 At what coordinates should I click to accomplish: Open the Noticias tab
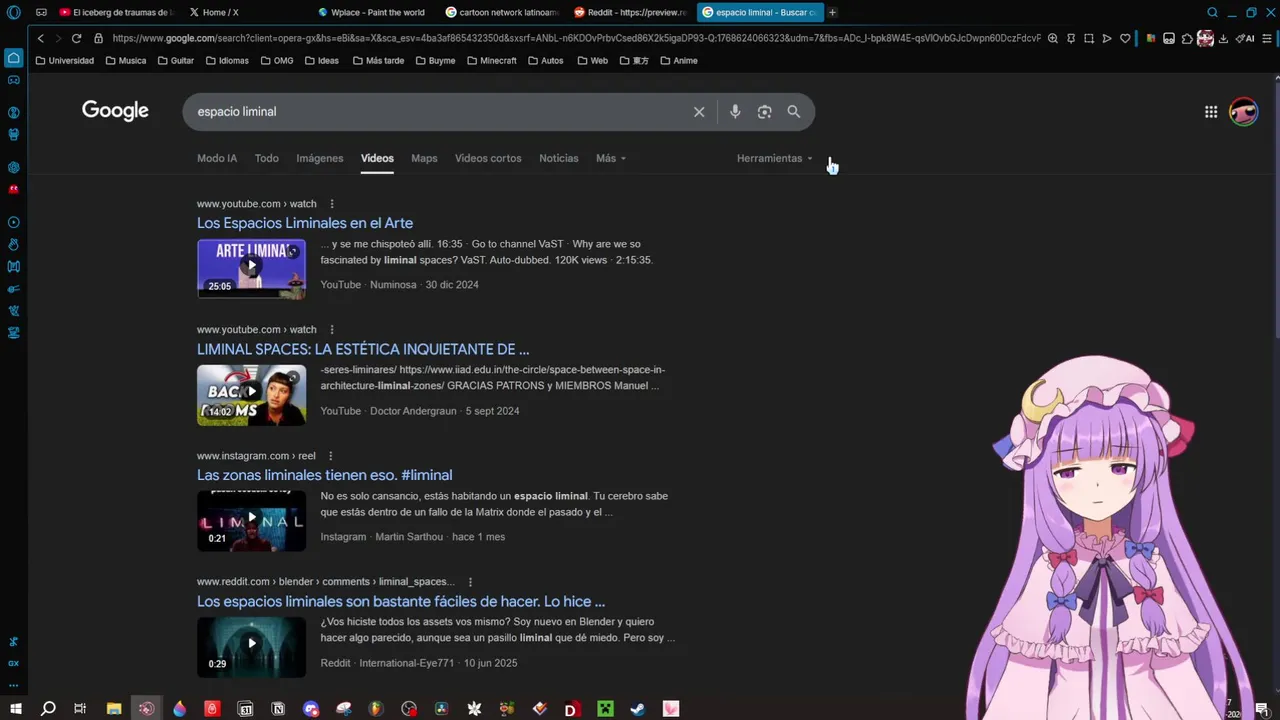click(x=559, y=158)
